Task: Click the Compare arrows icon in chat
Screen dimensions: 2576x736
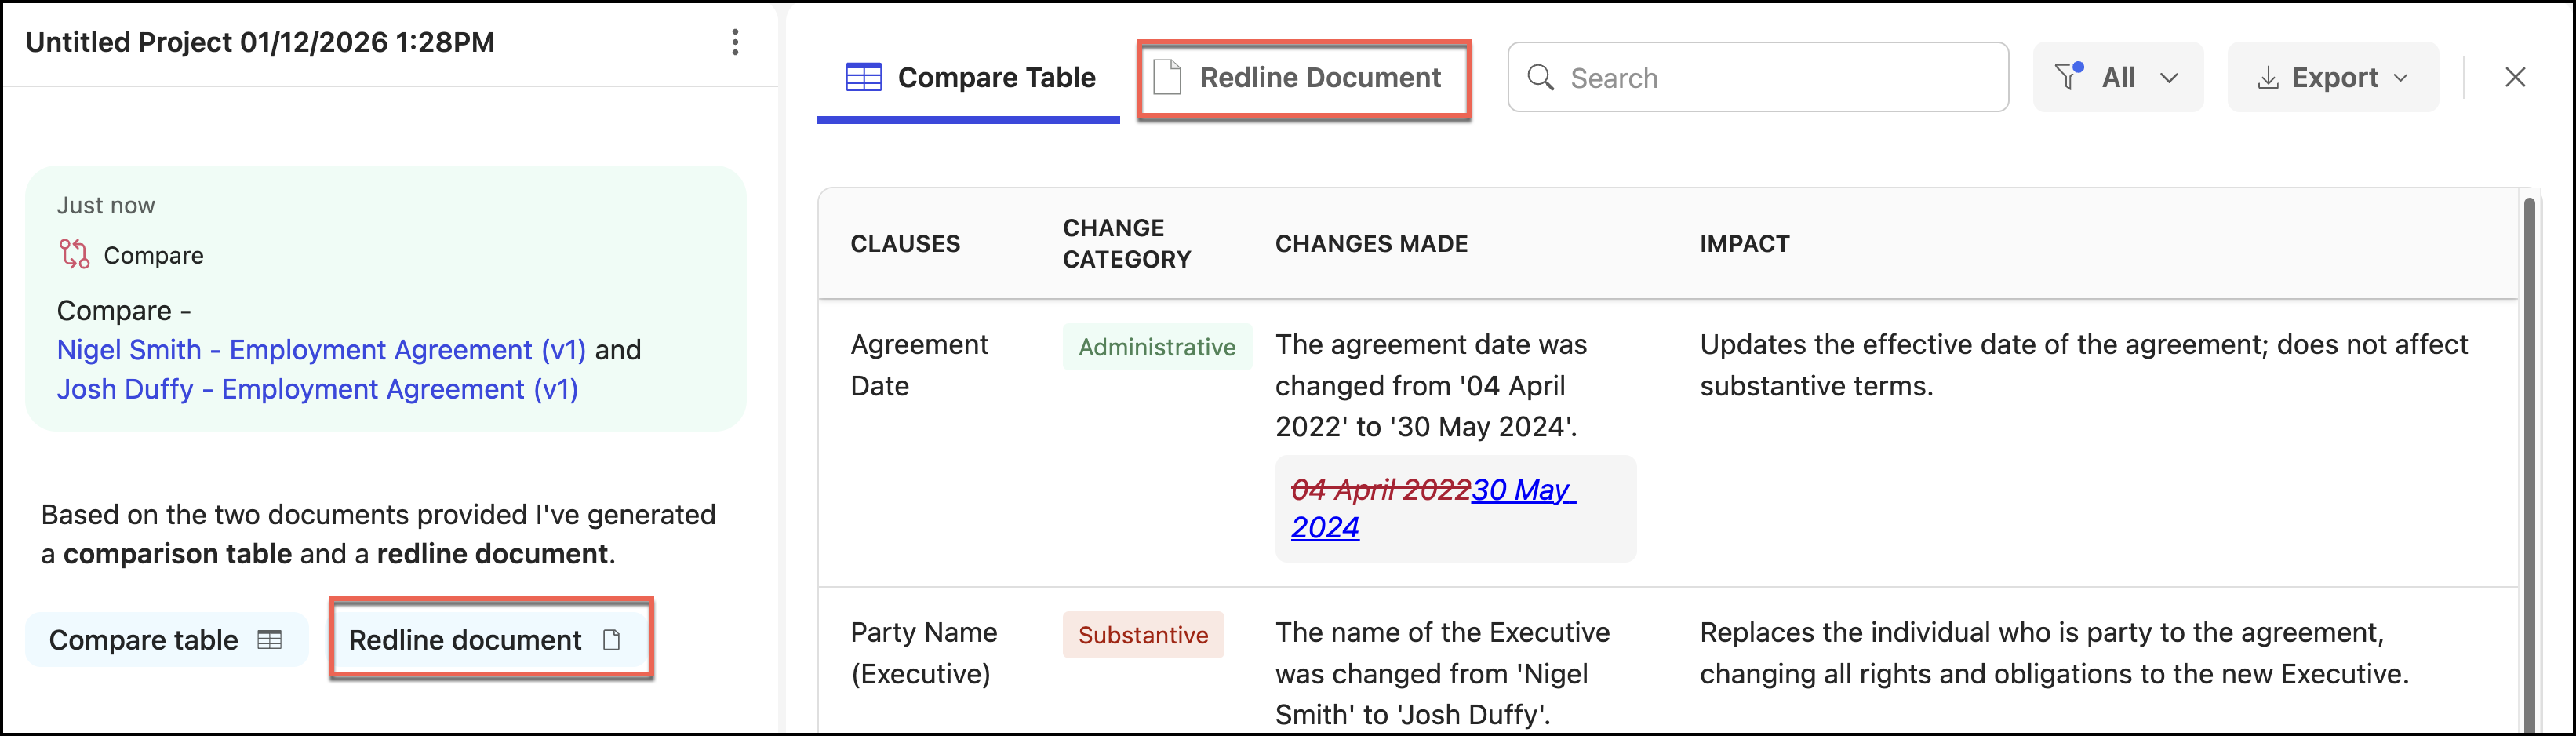Action: pyautogui.click(x=74, y=255)
